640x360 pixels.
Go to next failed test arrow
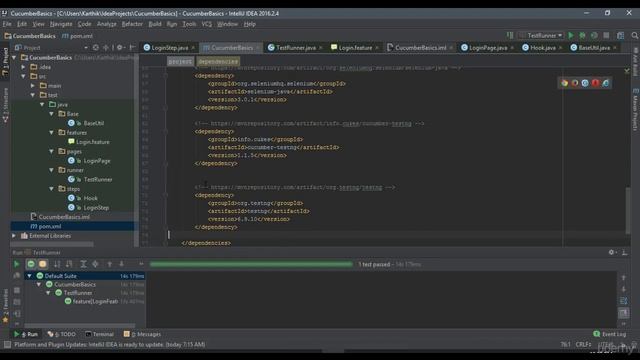(x=121, y=264)
